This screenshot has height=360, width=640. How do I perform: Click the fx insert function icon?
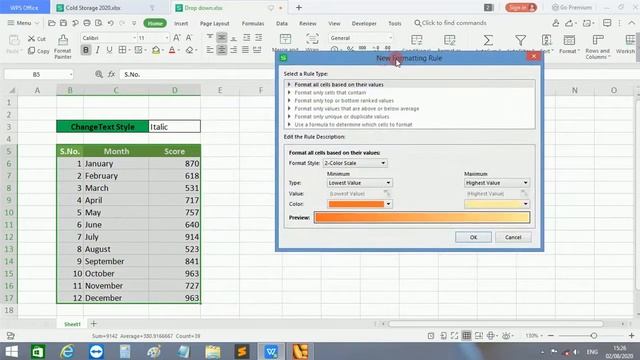pyautogui.click(x=111, y=74)
